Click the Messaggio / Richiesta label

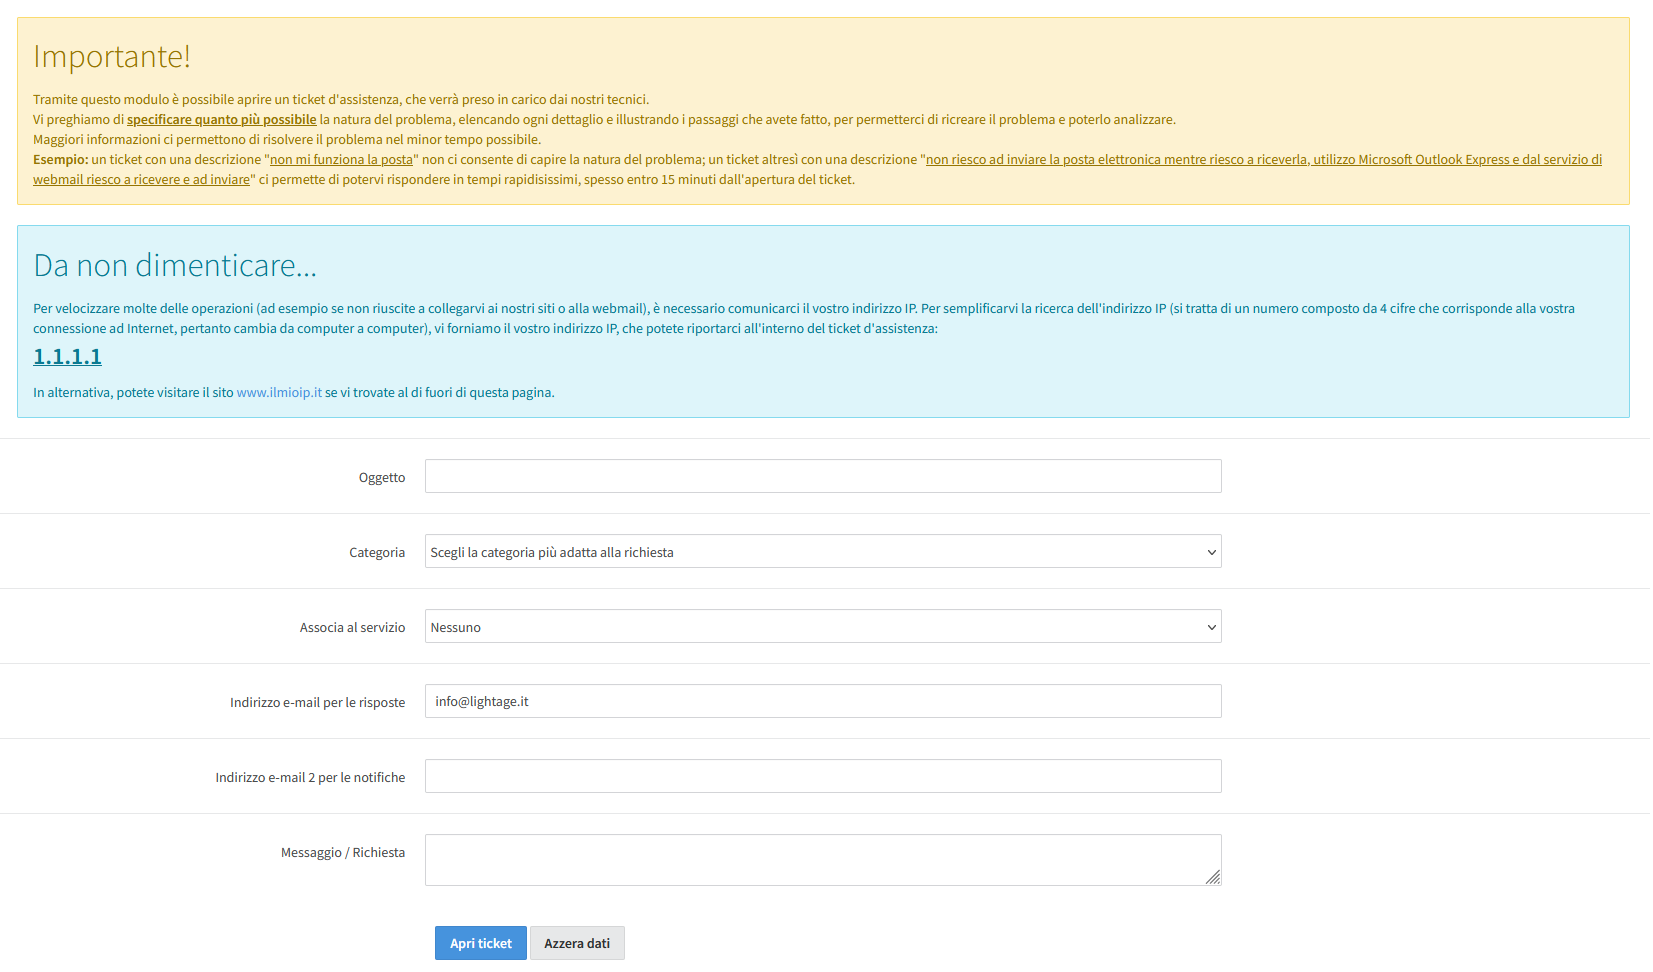click(x=342, y=853)
